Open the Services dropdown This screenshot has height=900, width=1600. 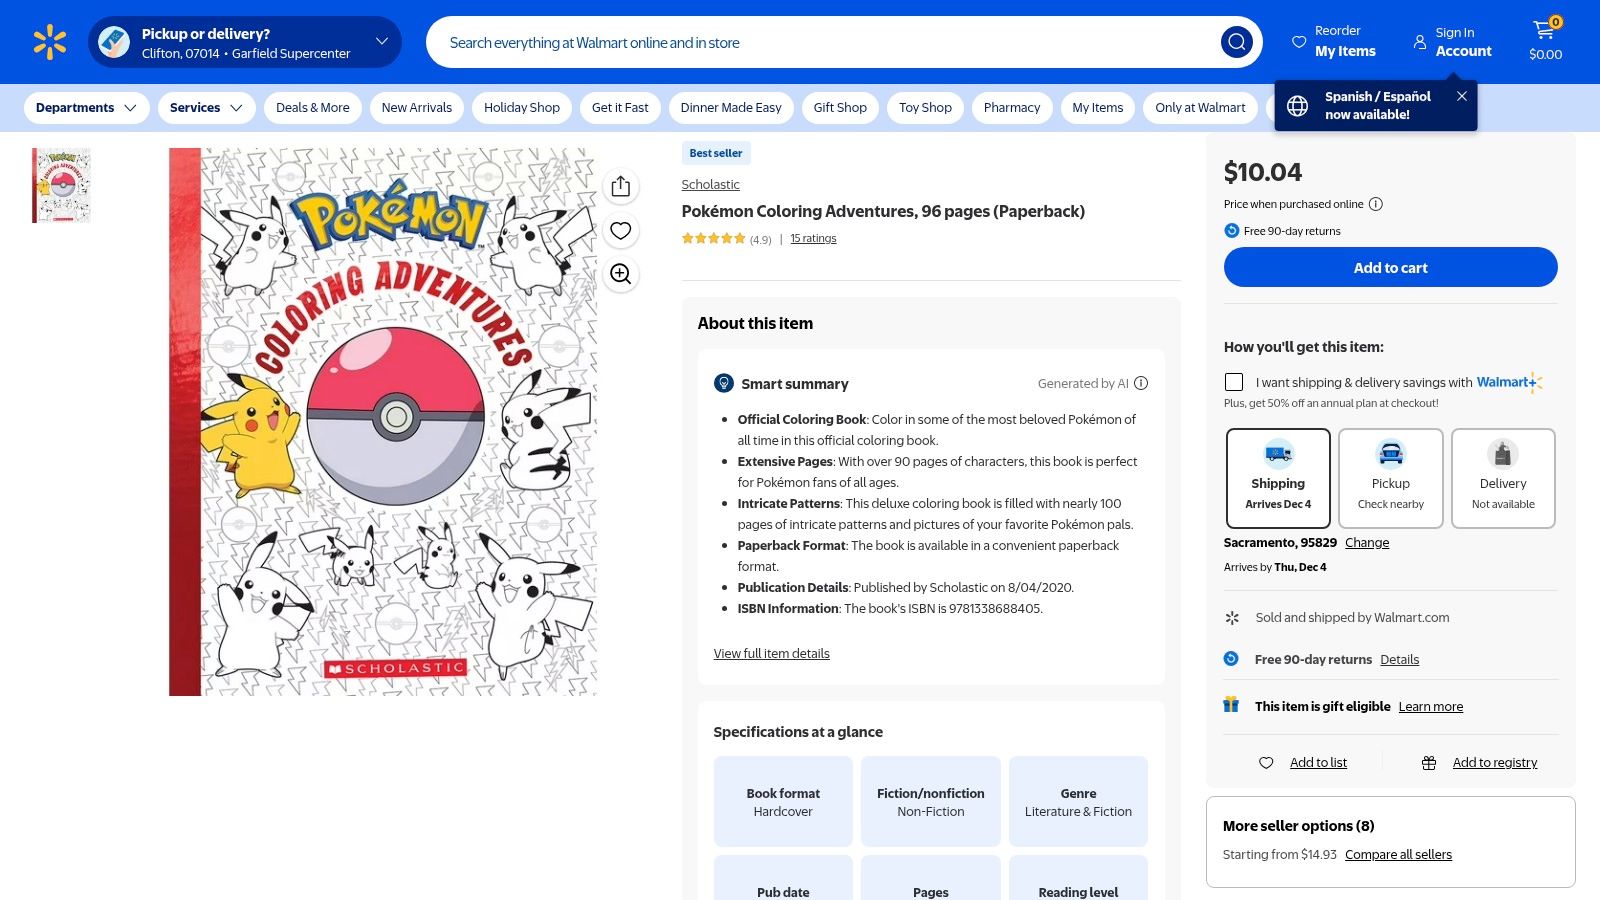click(x=205, y=107)
